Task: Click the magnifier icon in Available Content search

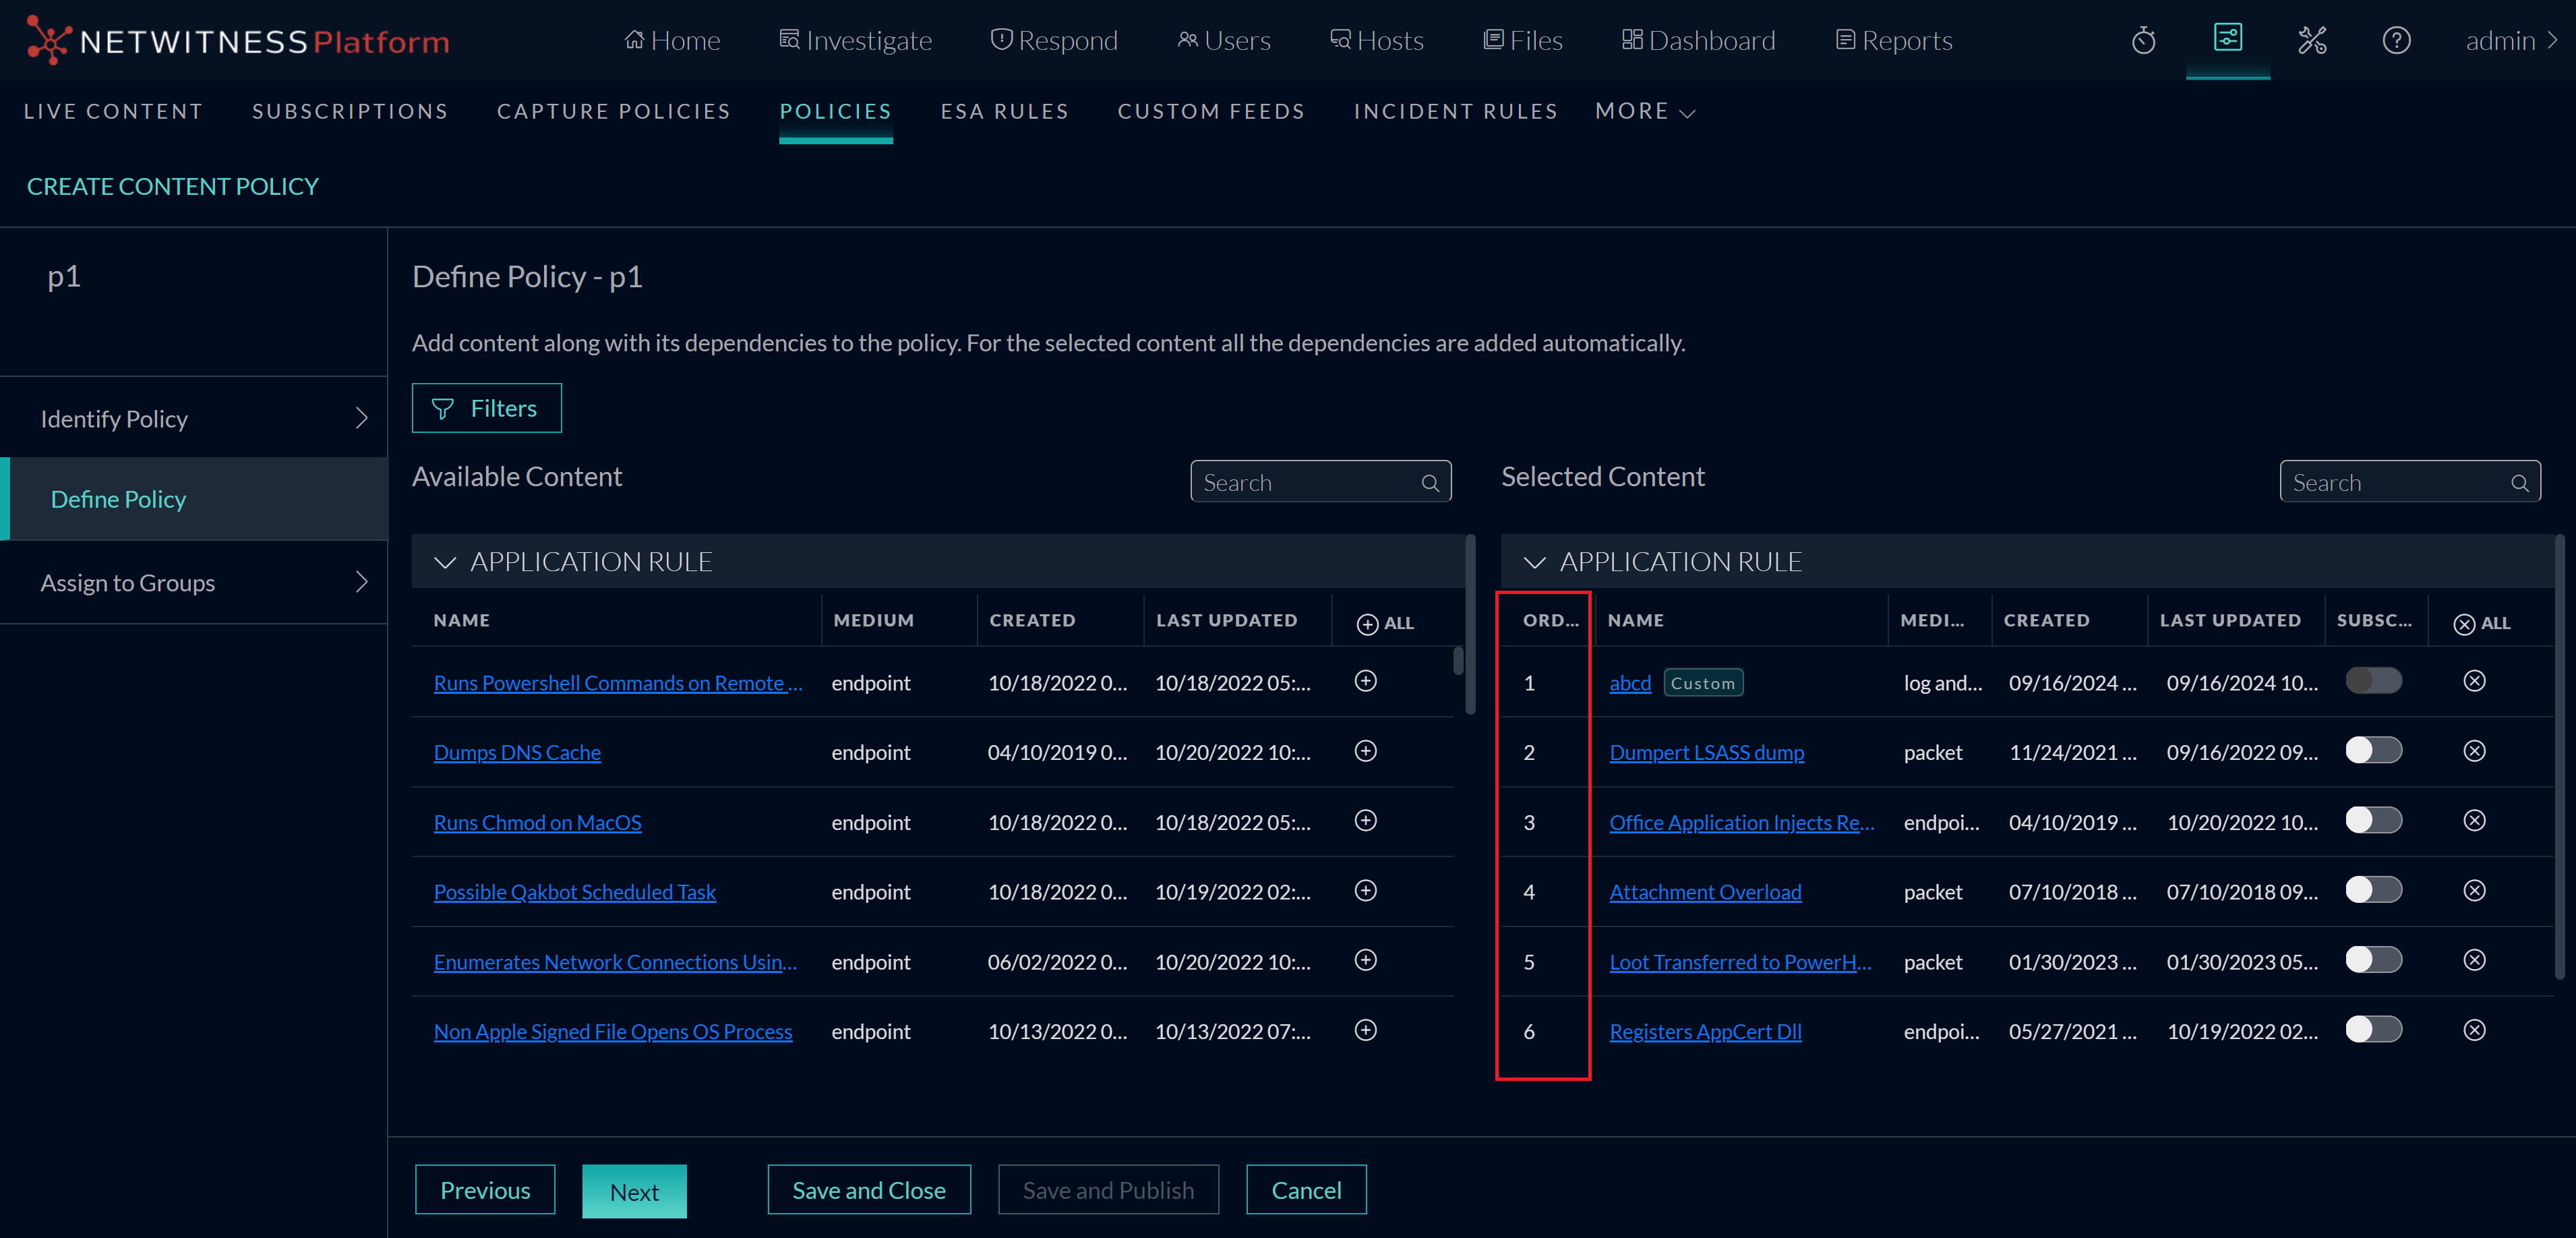Action: click(x=1430, y=482)
